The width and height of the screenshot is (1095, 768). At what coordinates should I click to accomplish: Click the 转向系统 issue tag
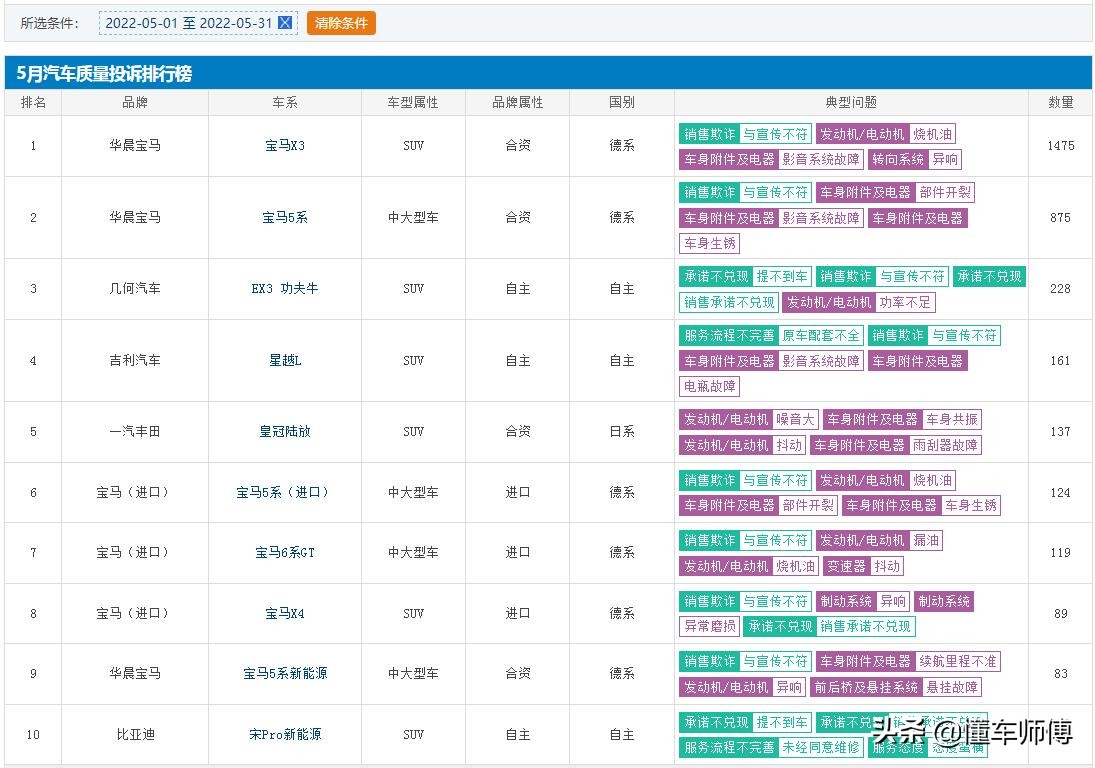(897, 159)
